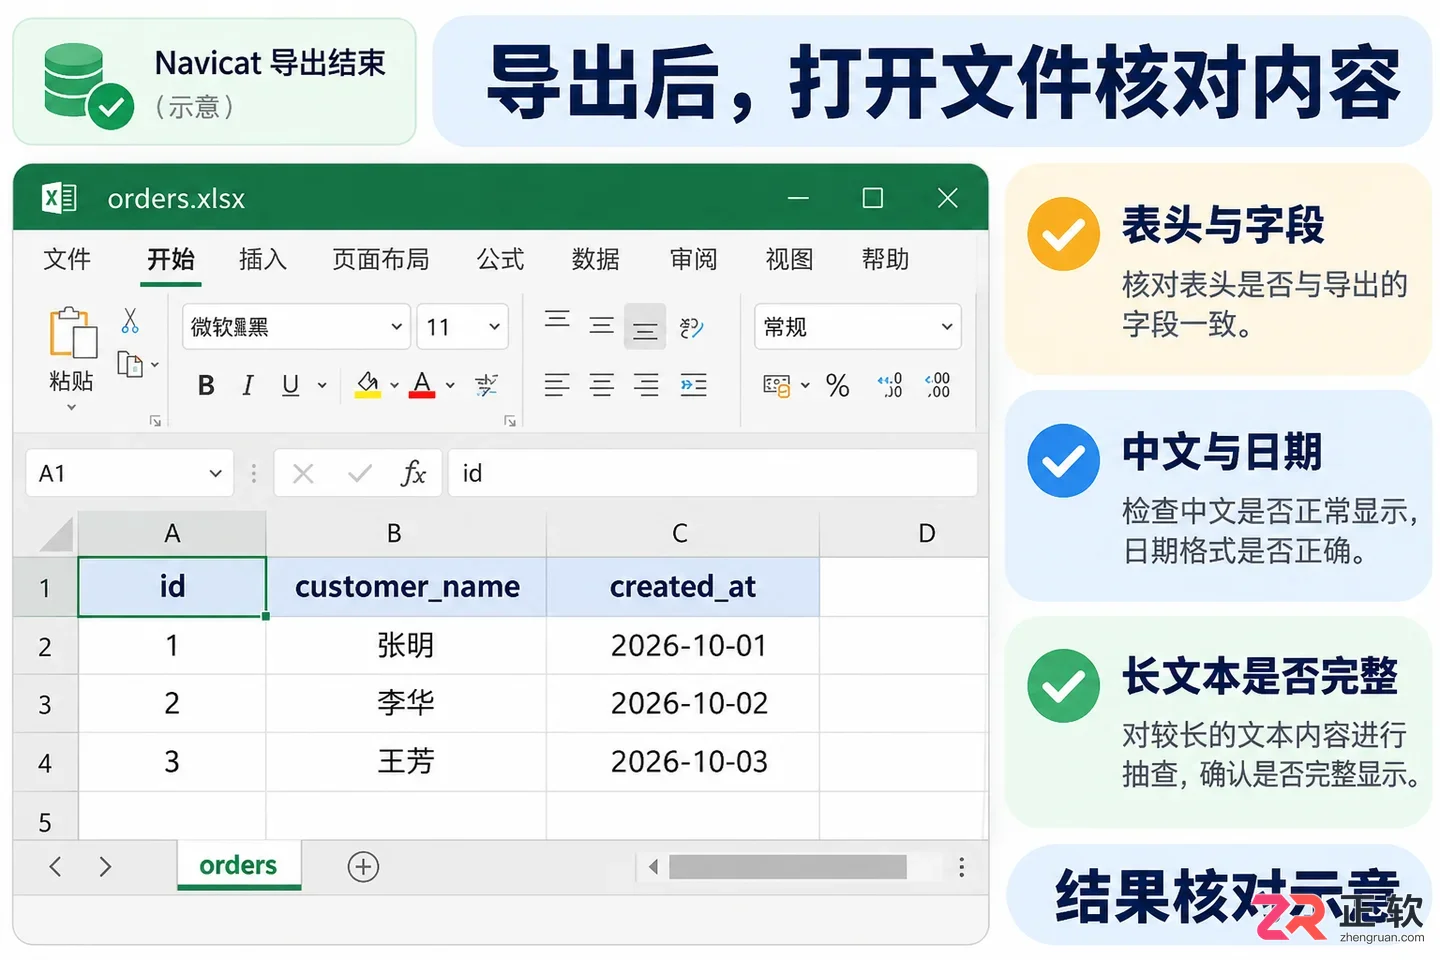Click the Paste clipboard icon

pos(73,332)
